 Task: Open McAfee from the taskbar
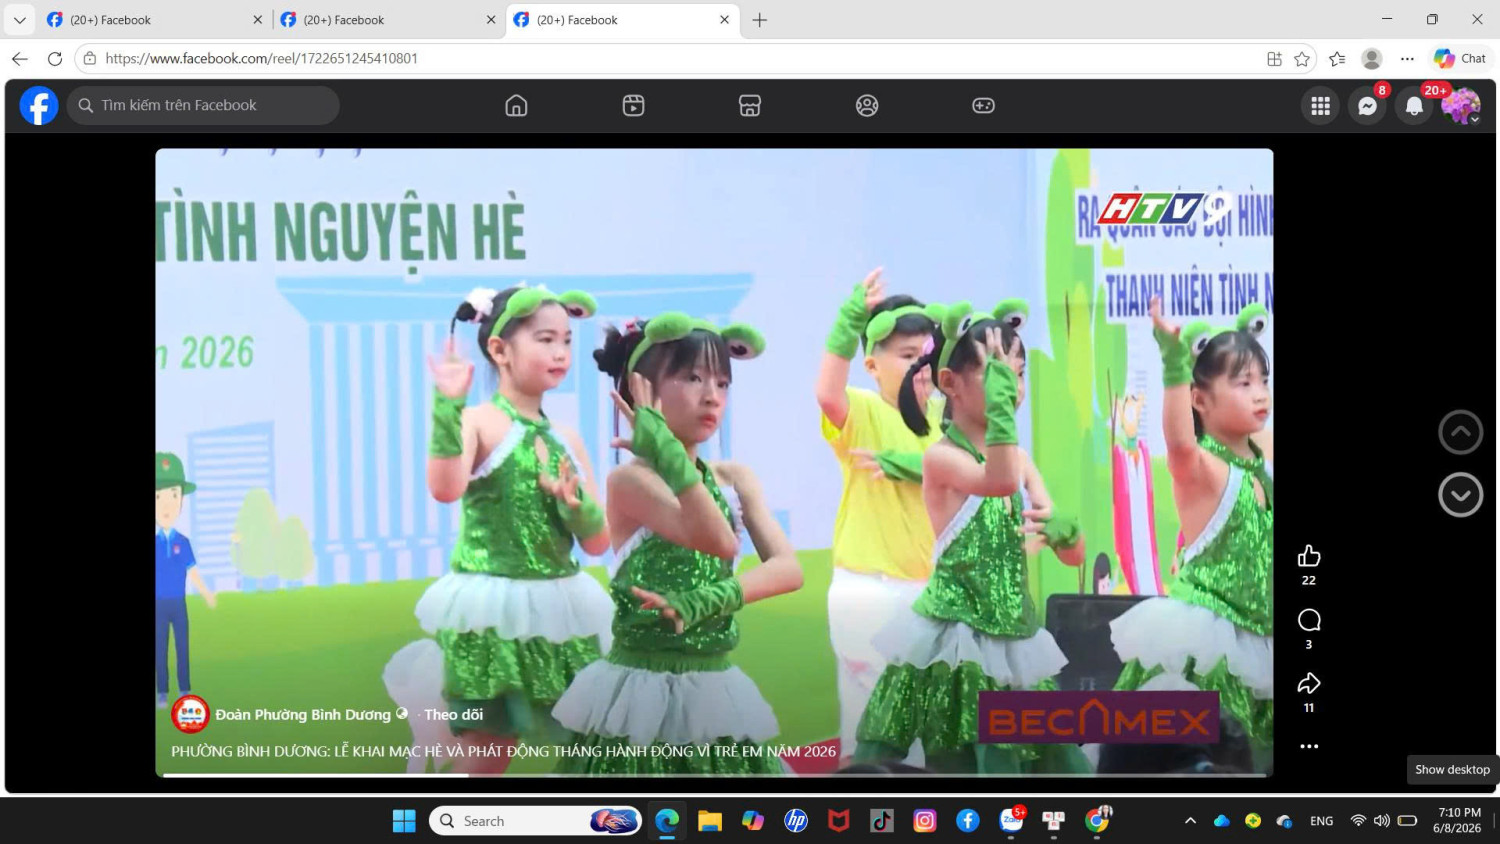(x=839, y=821)
